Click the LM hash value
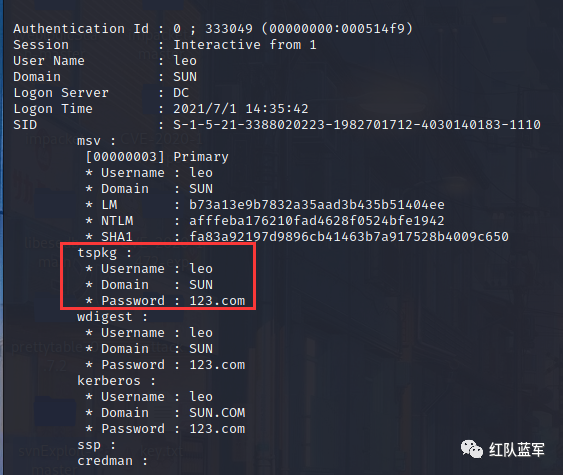The height and width of the screenshot is (475, 563). 317,205
